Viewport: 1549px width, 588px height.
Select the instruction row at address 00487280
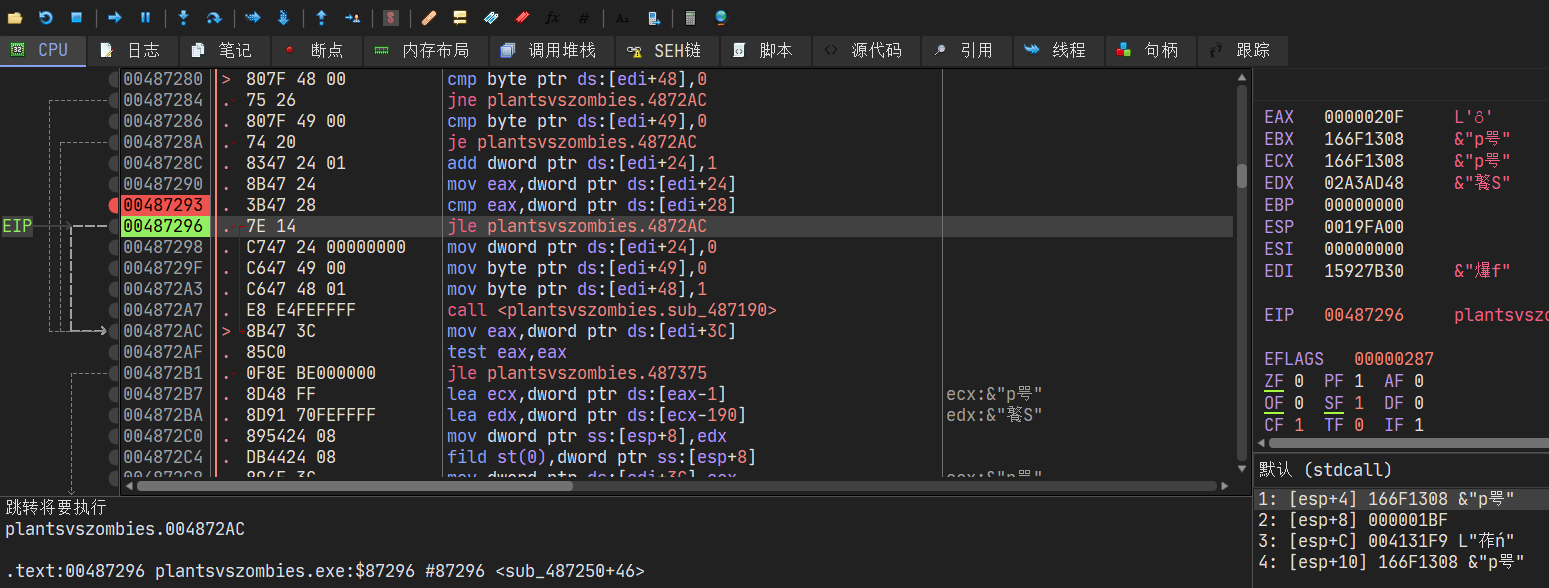coord(676,79)
